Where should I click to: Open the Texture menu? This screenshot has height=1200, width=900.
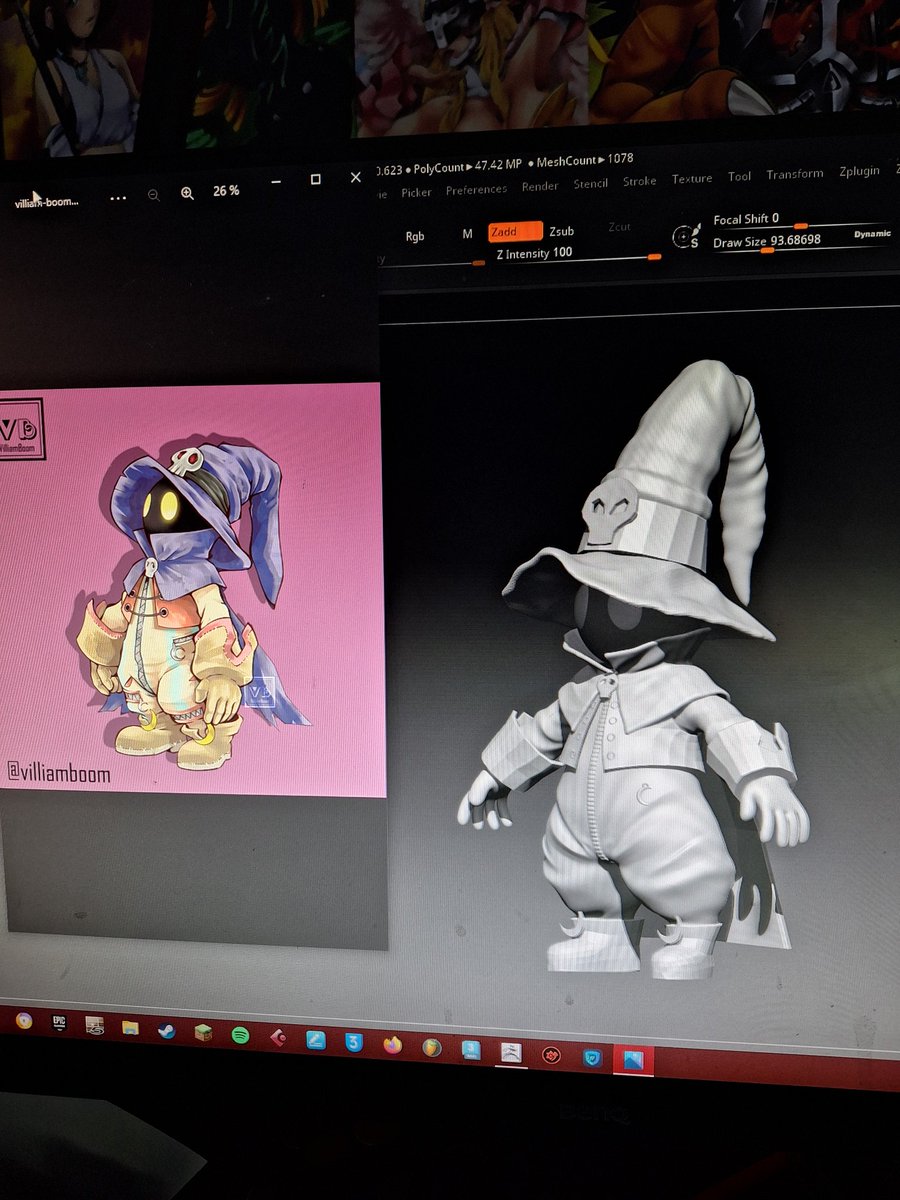click(692, 179)
